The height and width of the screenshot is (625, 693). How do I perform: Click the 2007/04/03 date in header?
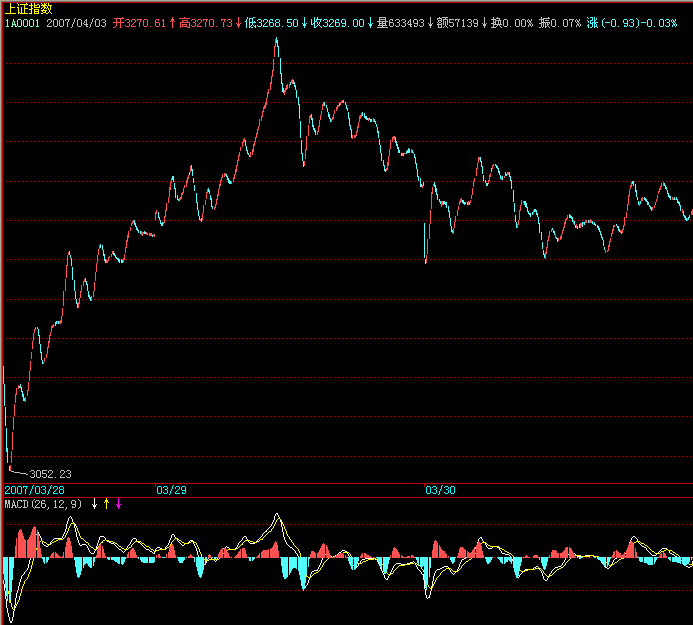coord(77,21)
